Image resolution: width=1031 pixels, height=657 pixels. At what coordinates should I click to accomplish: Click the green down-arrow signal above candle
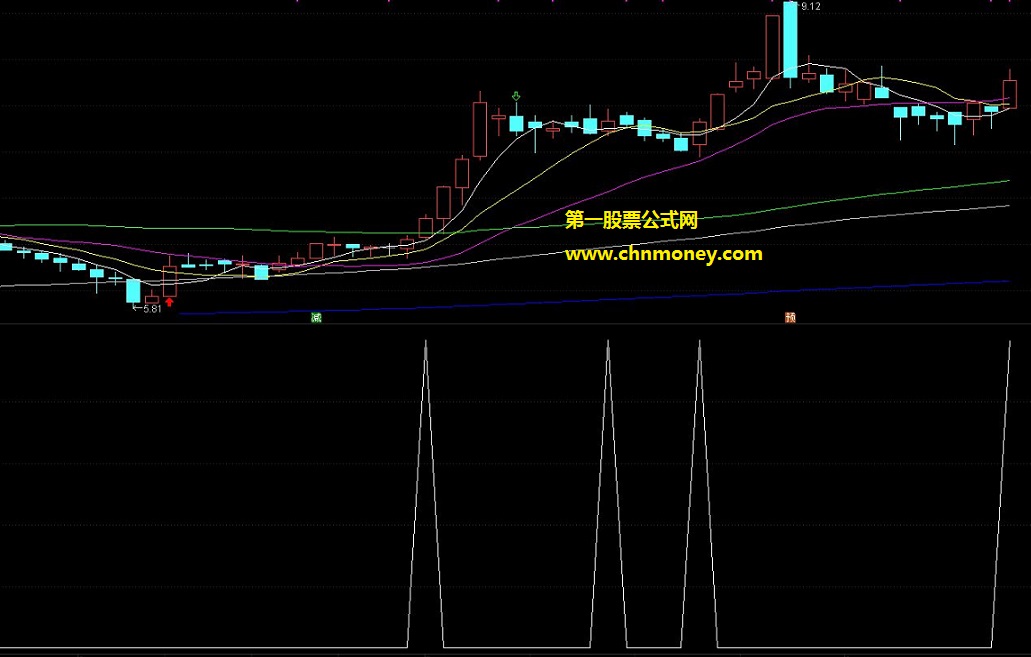click(x=516, y=97)
